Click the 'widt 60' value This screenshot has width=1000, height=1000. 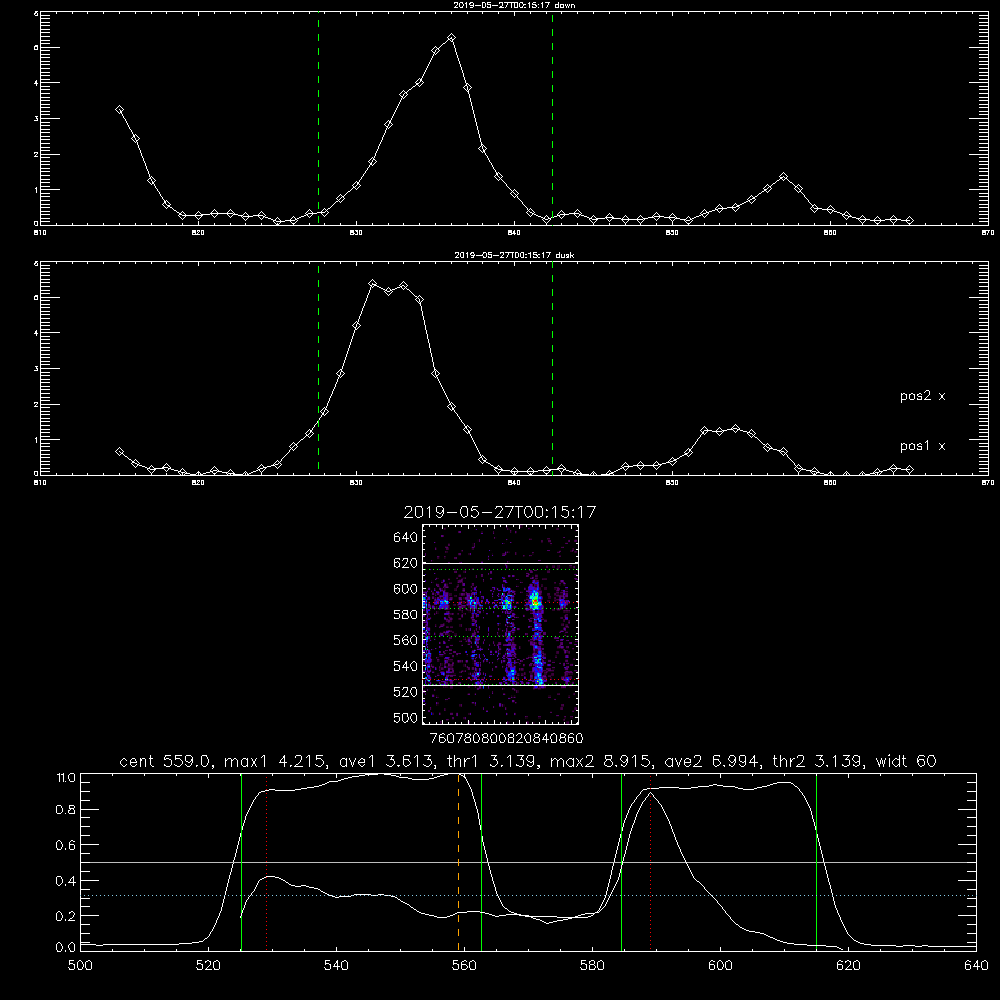click(x=906, y=761)
